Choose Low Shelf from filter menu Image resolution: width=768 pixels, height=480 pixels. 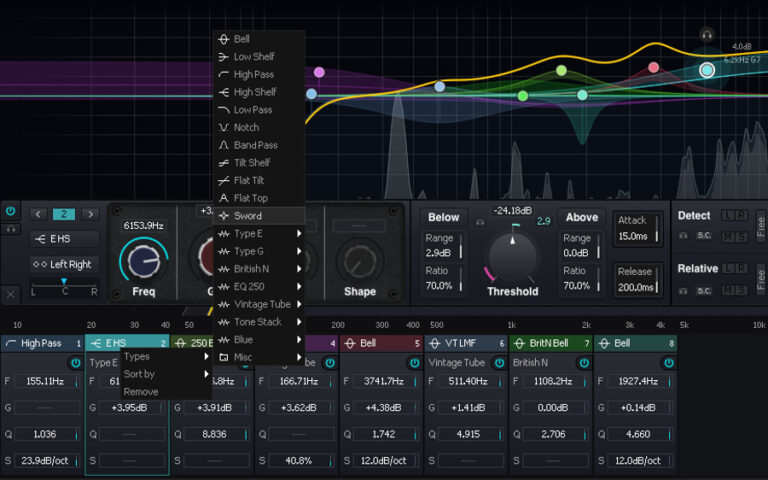click(259, 57)
